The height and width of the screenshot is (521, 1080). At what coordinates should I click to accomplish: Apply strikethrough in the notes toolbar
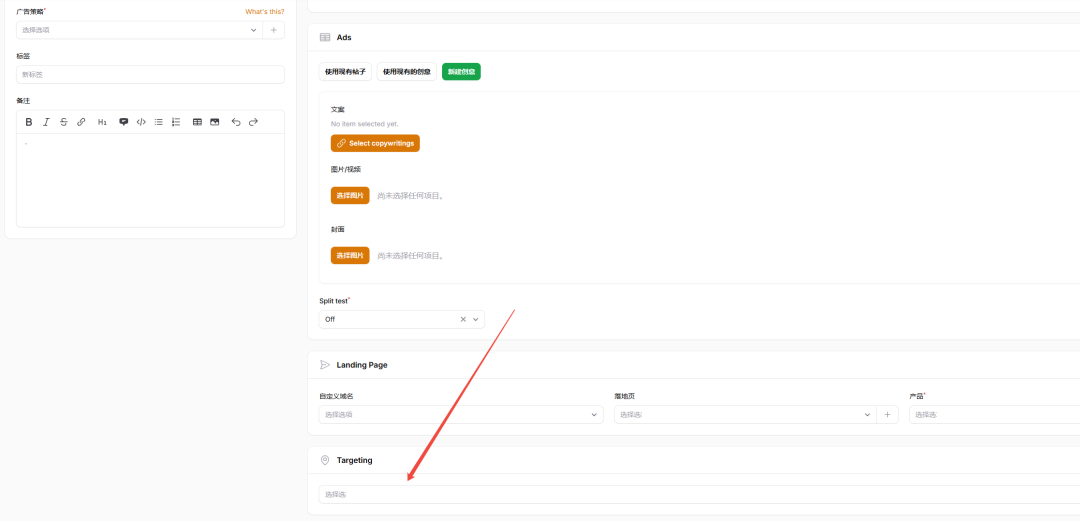click(x=64, y=122)
